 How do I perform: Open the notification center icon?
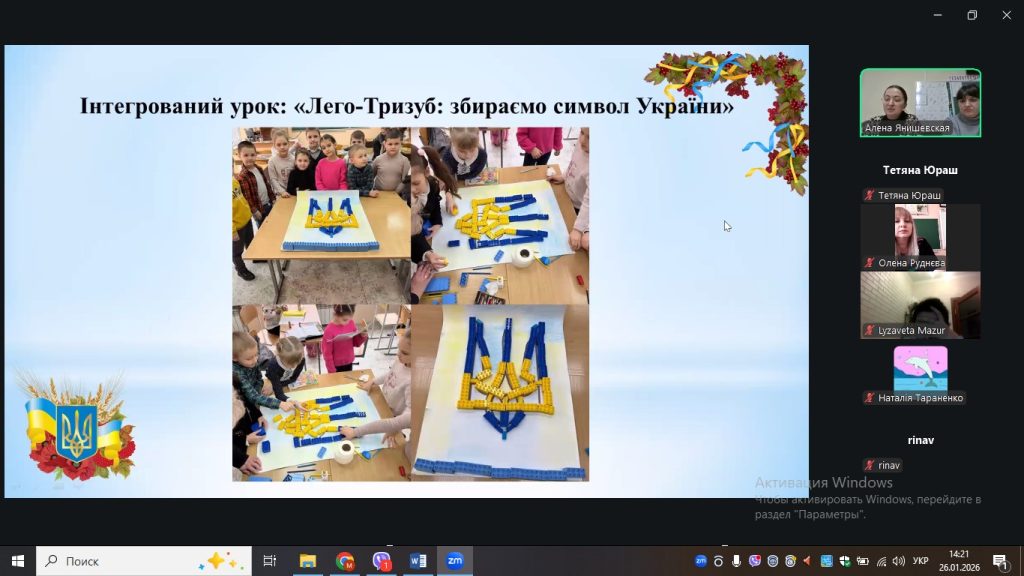1000,561
